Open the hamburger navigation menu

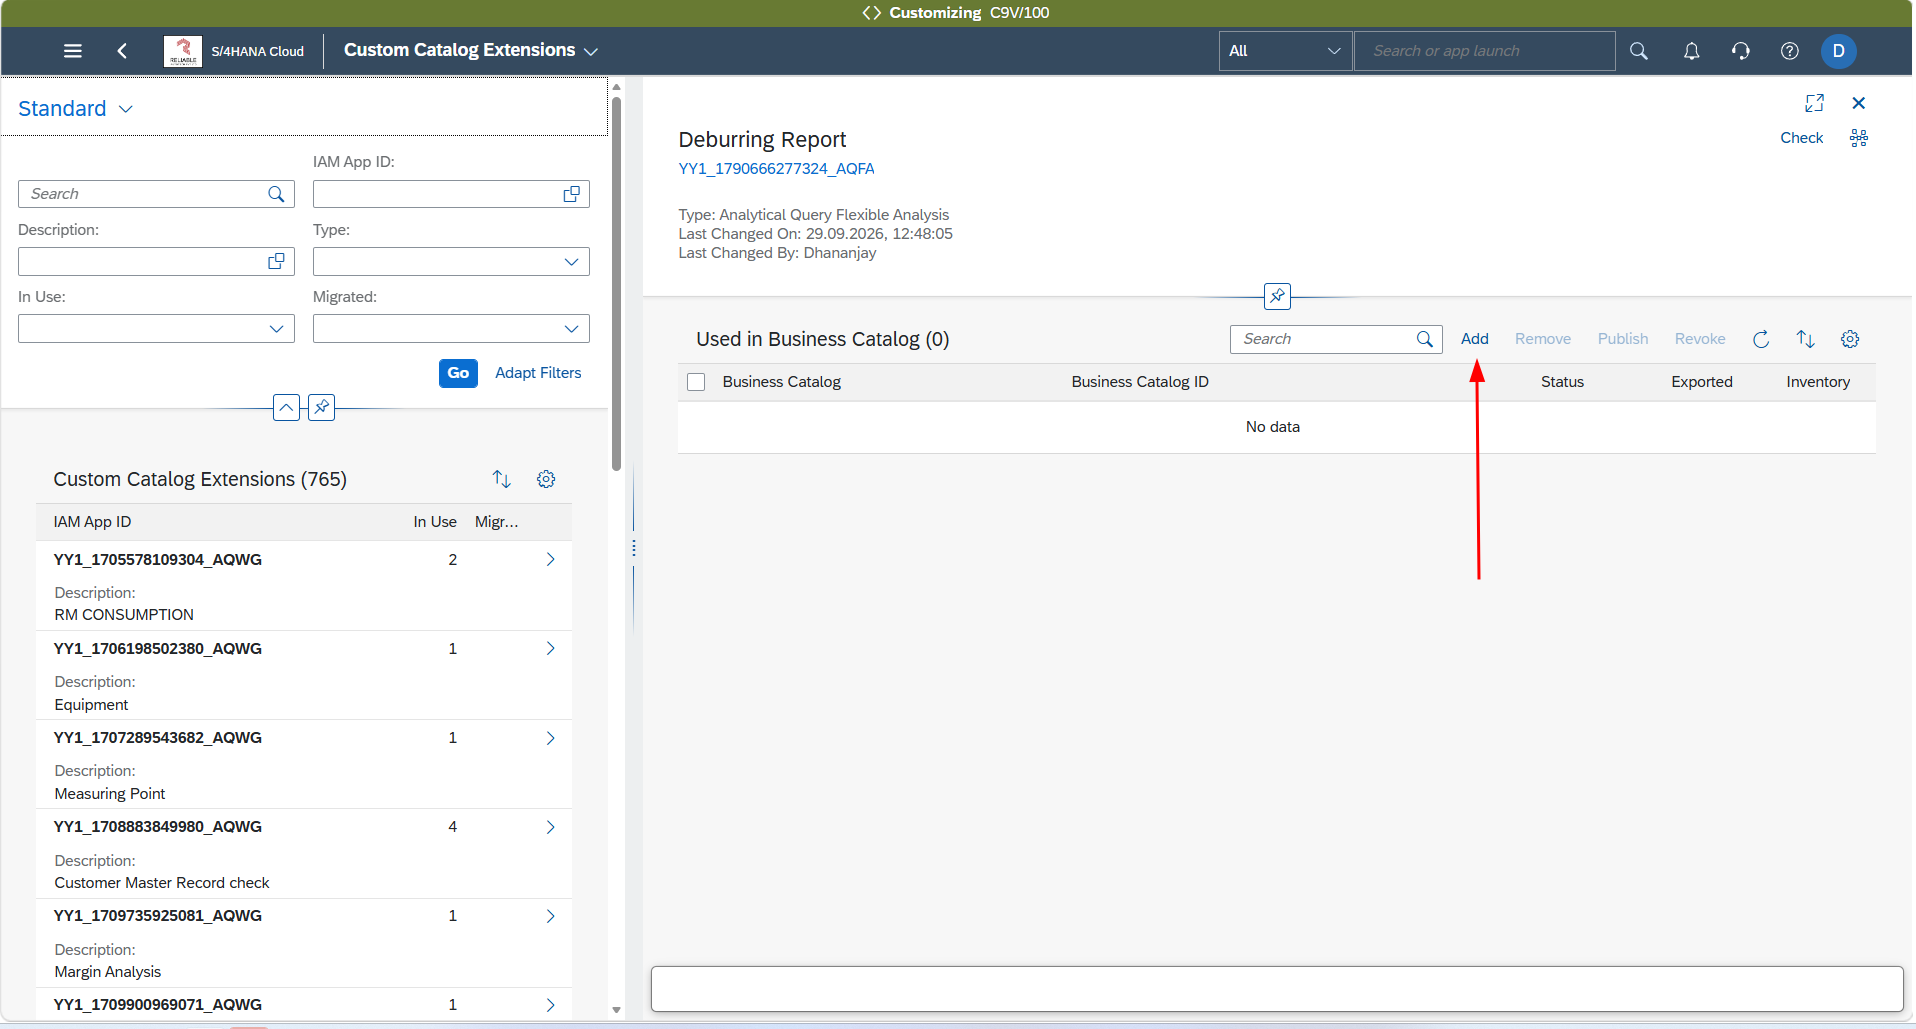point(73,51)
